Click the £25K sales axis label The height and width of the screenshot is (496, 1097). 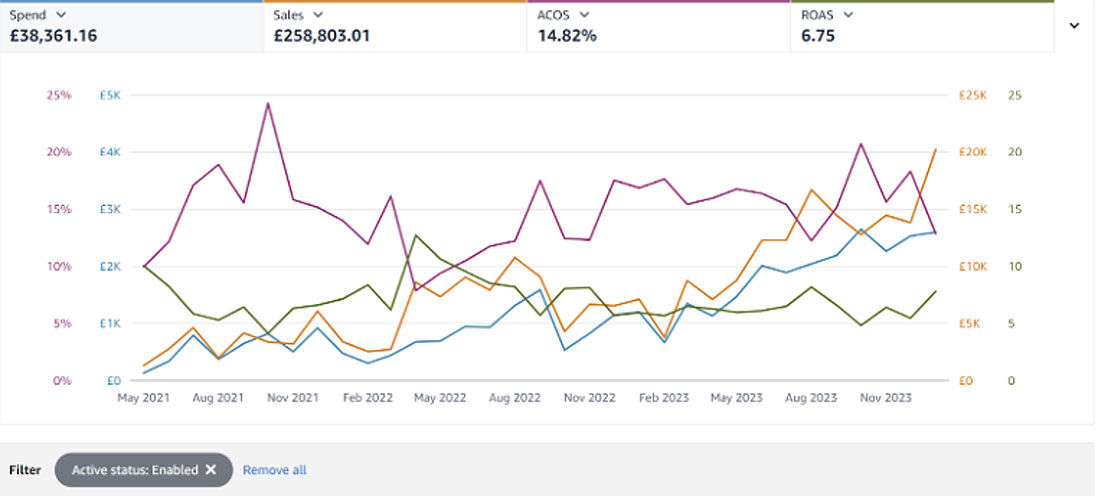pos(972,95)
